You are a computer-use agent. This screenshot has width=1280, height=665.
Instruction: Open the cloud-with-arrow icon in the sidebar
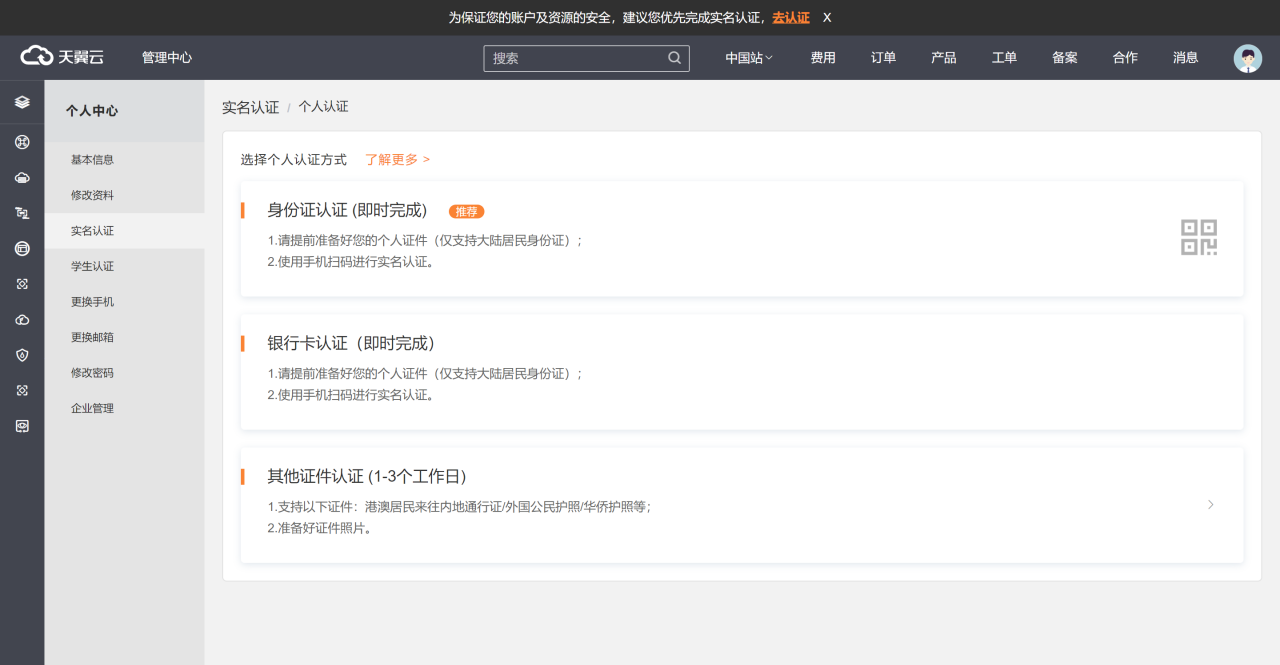click(x=22, y=319)
